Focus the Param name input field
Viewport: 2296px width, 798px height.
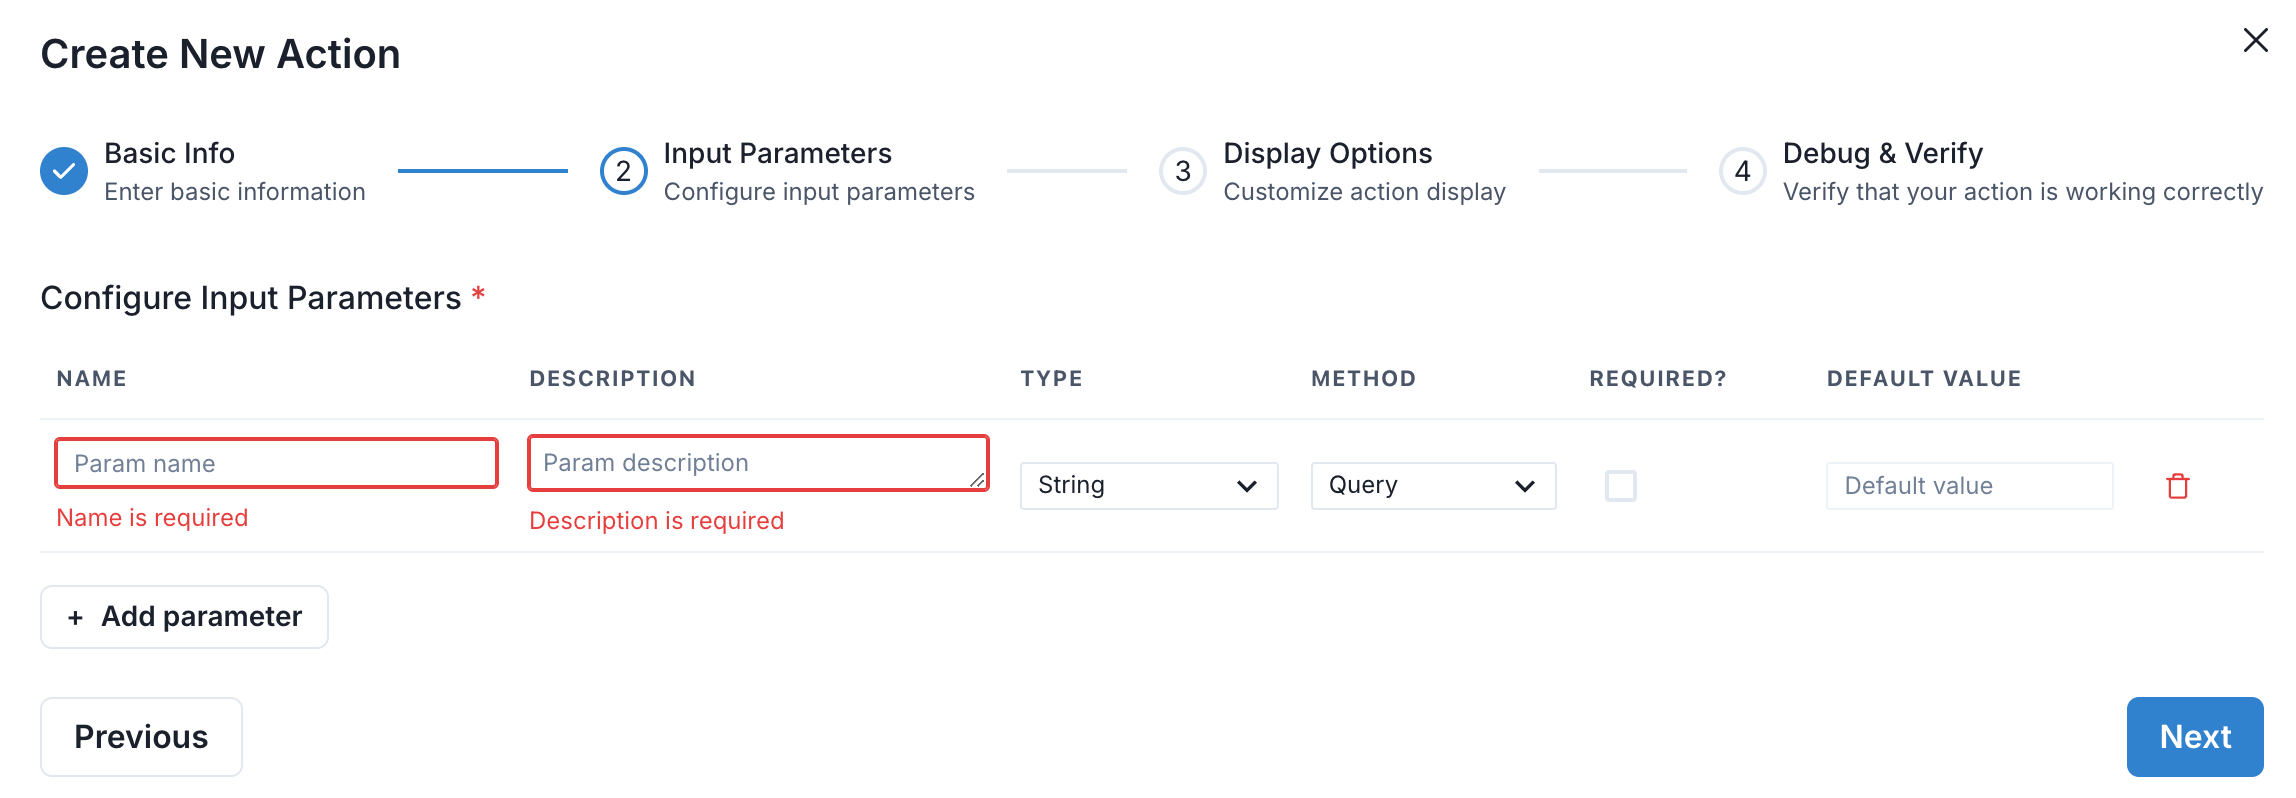[276, 464]
